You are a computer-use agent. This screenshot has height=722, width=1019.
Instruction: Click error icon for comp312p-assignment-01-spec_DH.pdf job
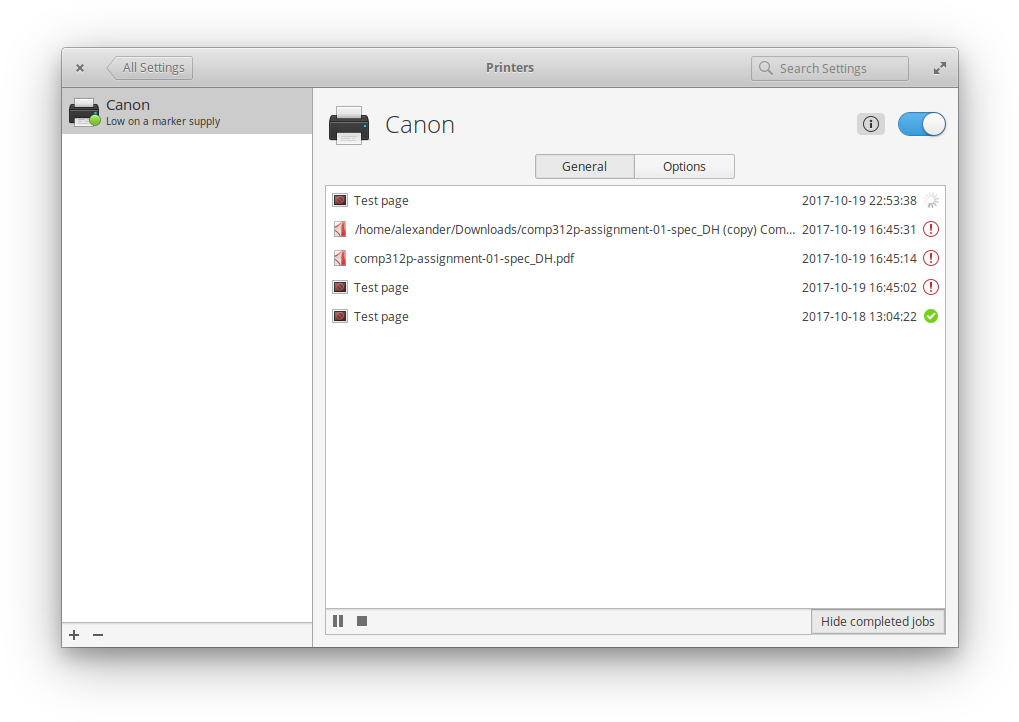pos(931,258)
